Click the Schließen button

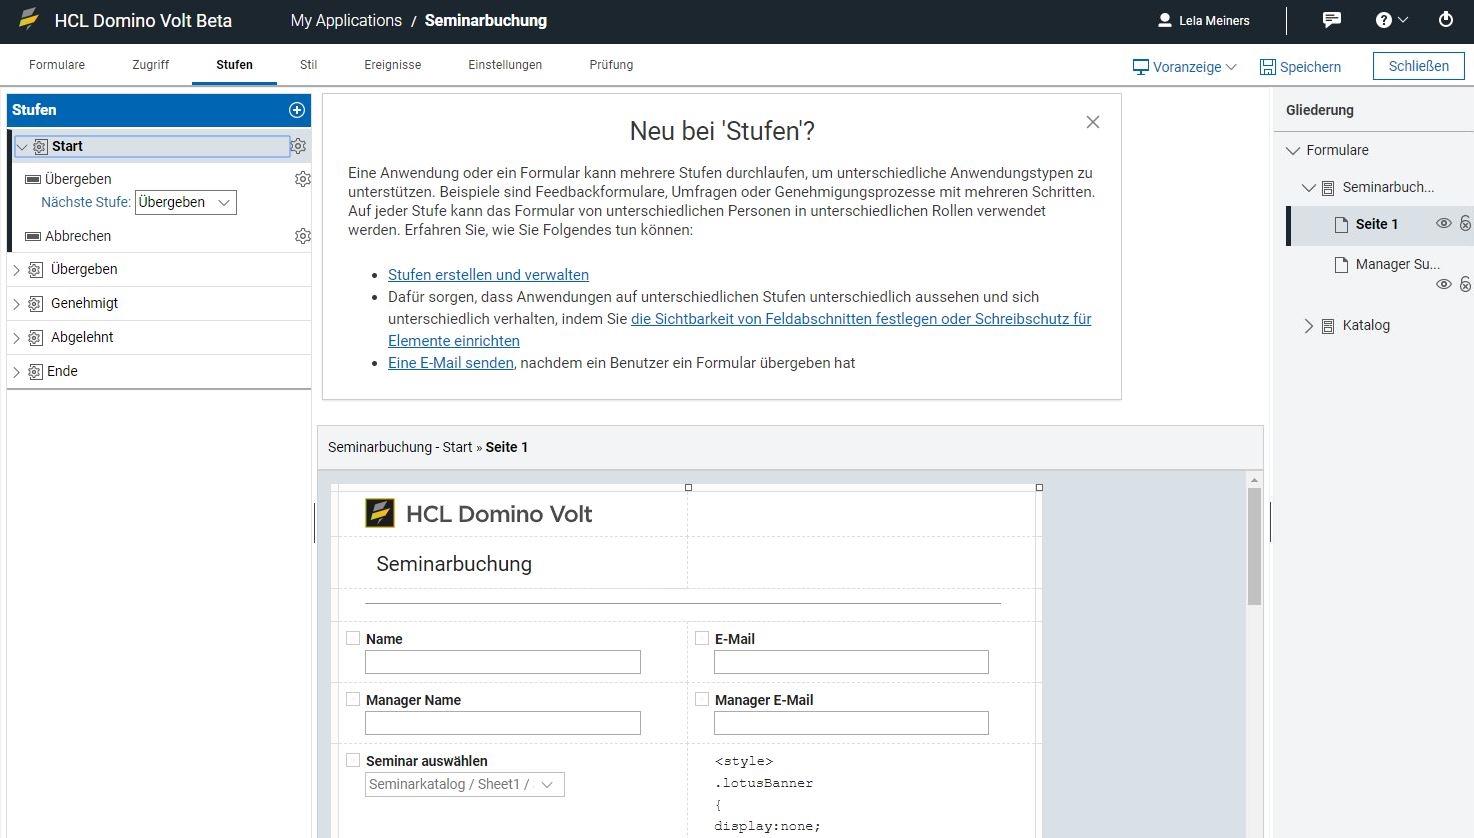pyautogui.click(x=1418, y=66)
